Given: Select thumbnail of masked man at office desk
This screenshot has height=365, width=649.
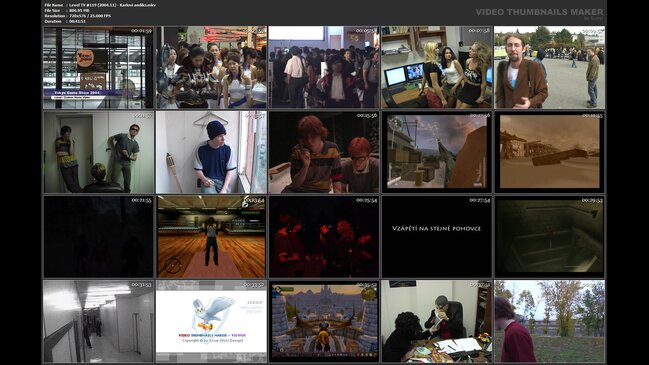Looking at the screenshot, I should click(437, 321).
